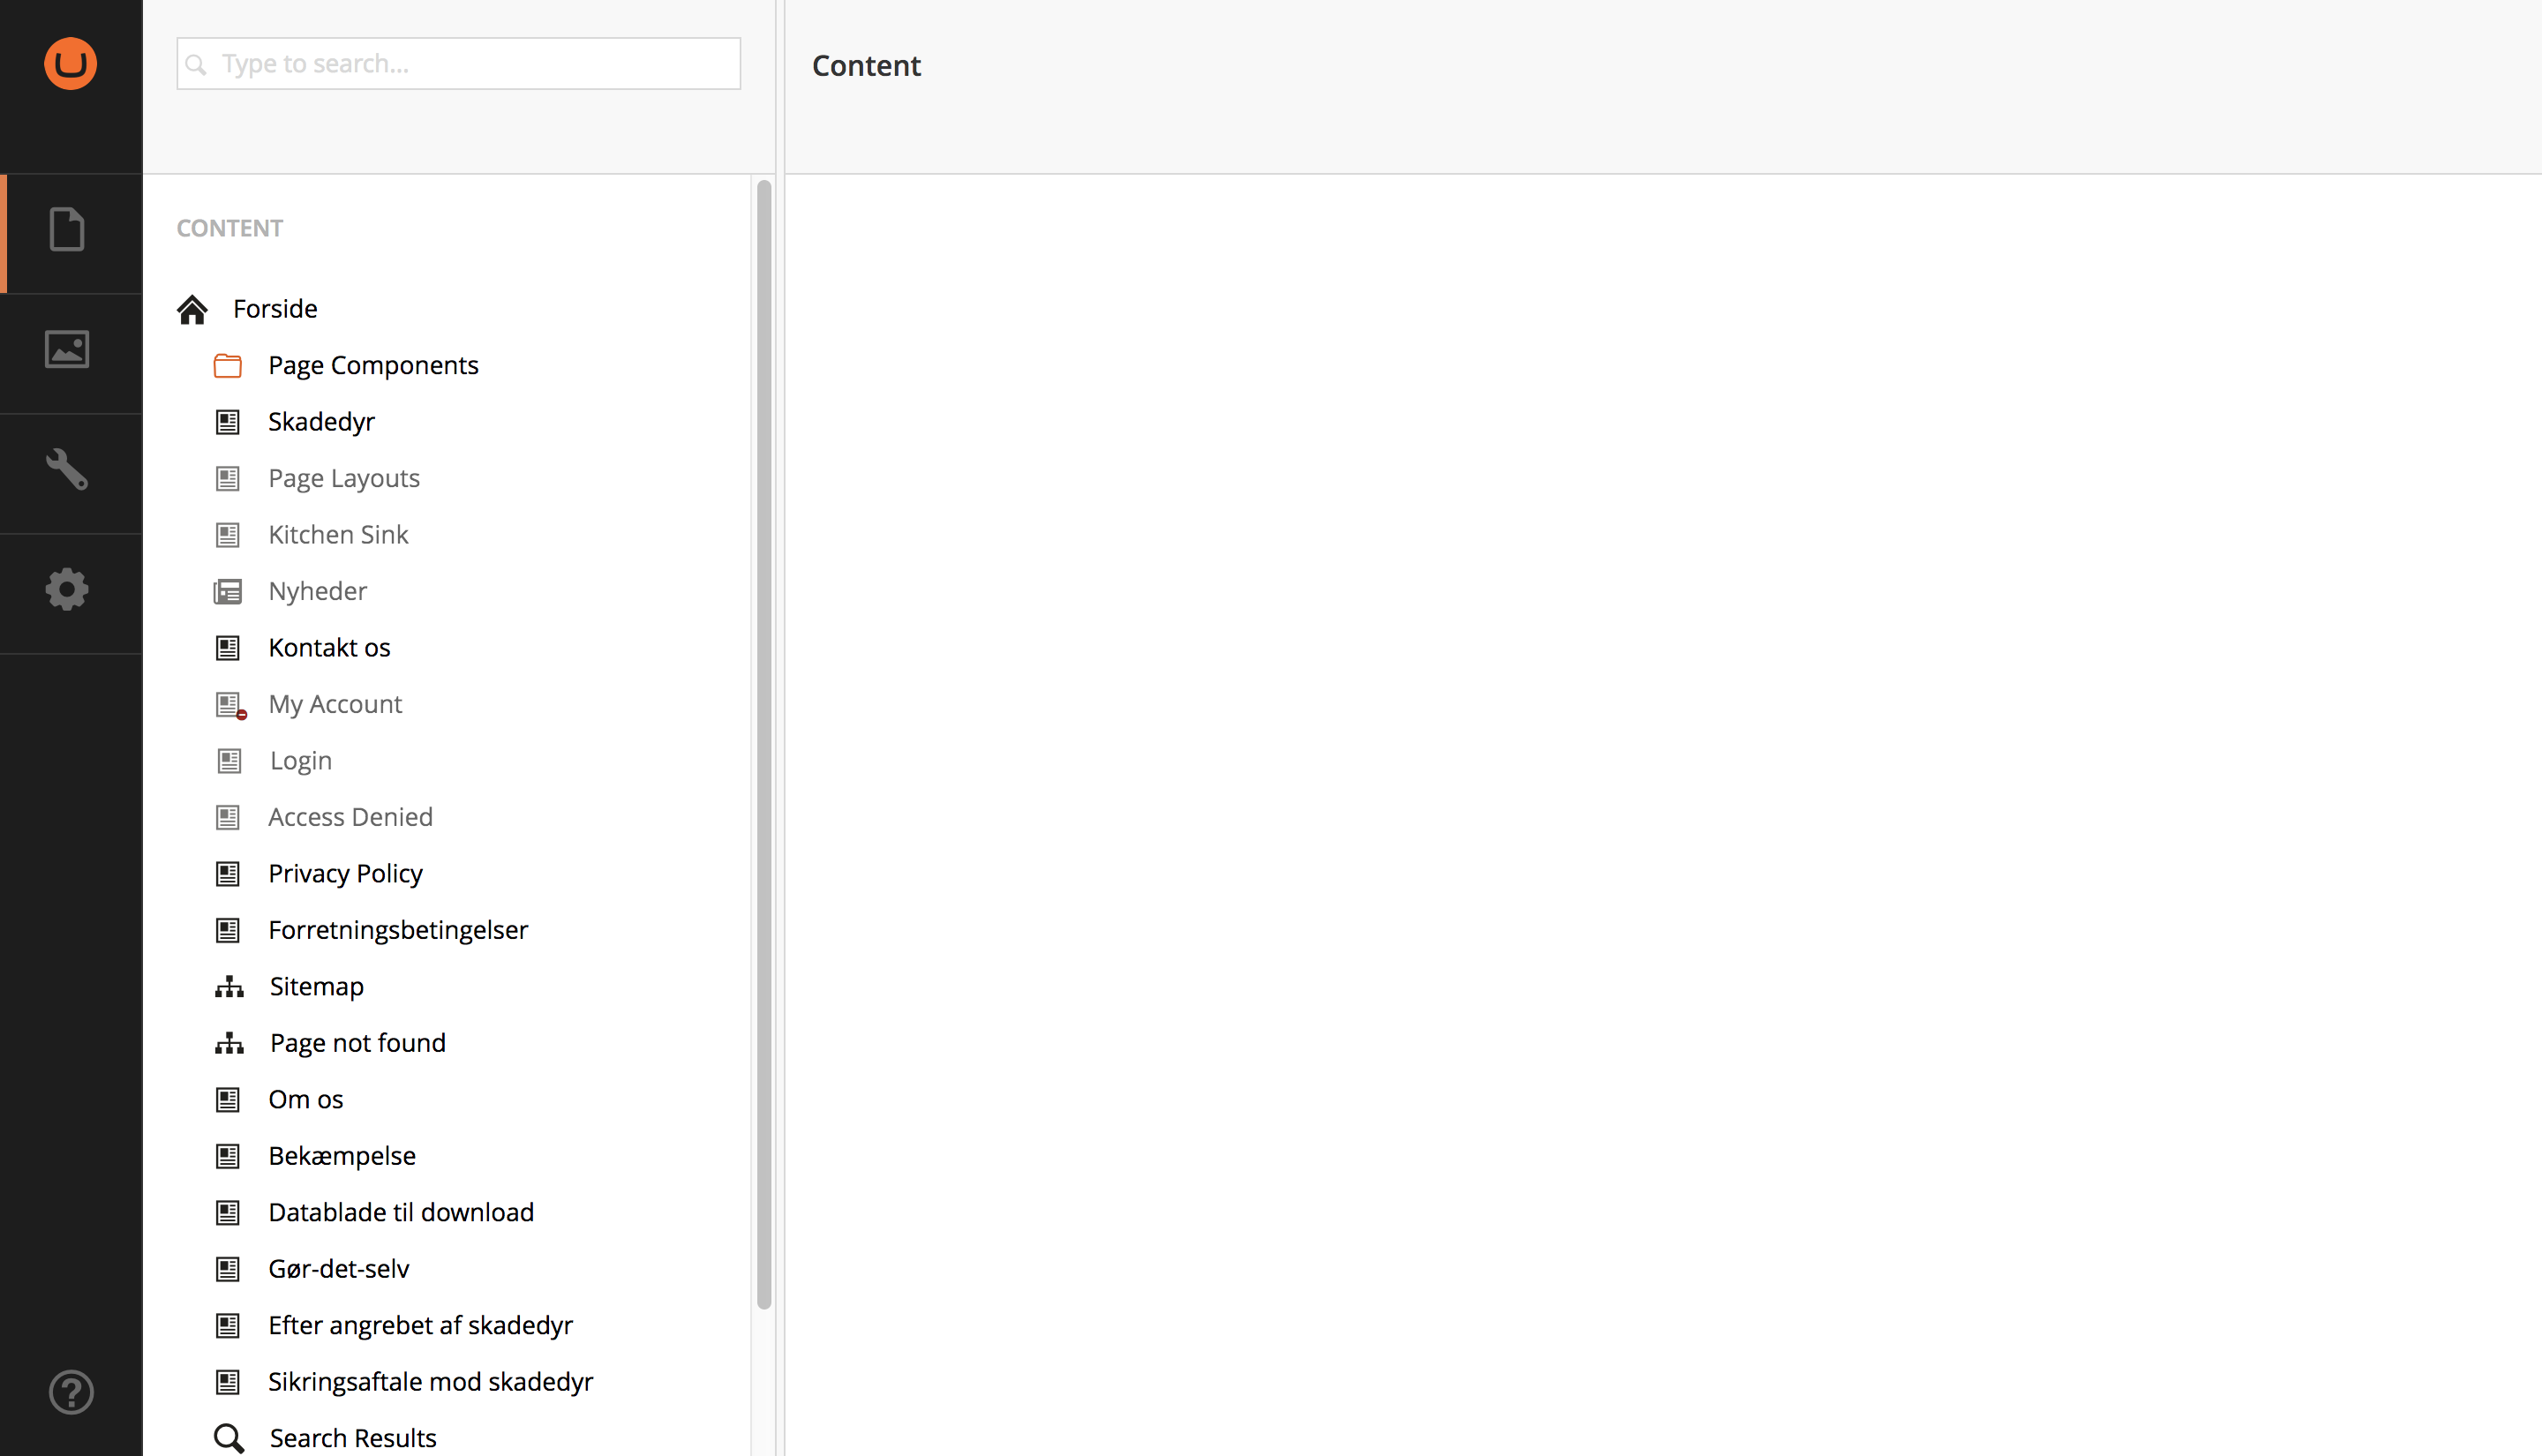This screenshot has height=1456, width=2542.
Task: Click the Umbraco logo
Action: coord(70,63)
